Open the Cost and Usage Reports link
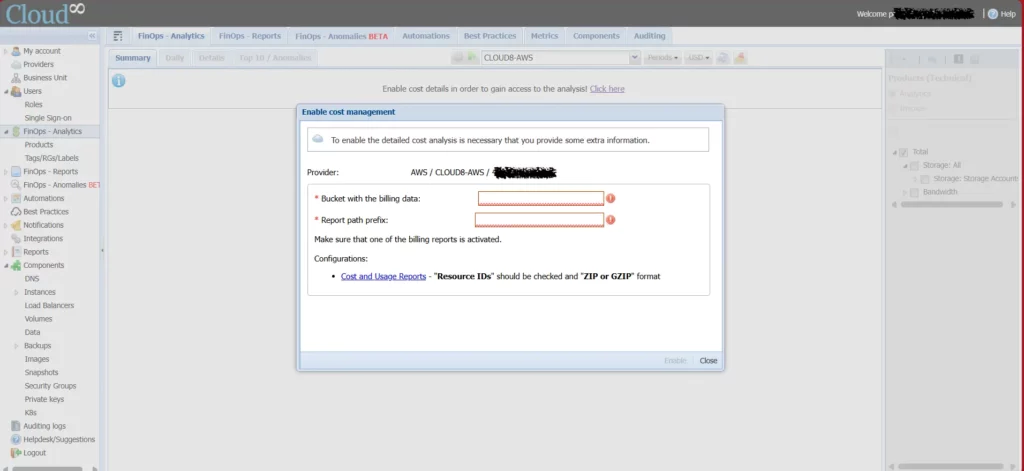 pos(383,276)
